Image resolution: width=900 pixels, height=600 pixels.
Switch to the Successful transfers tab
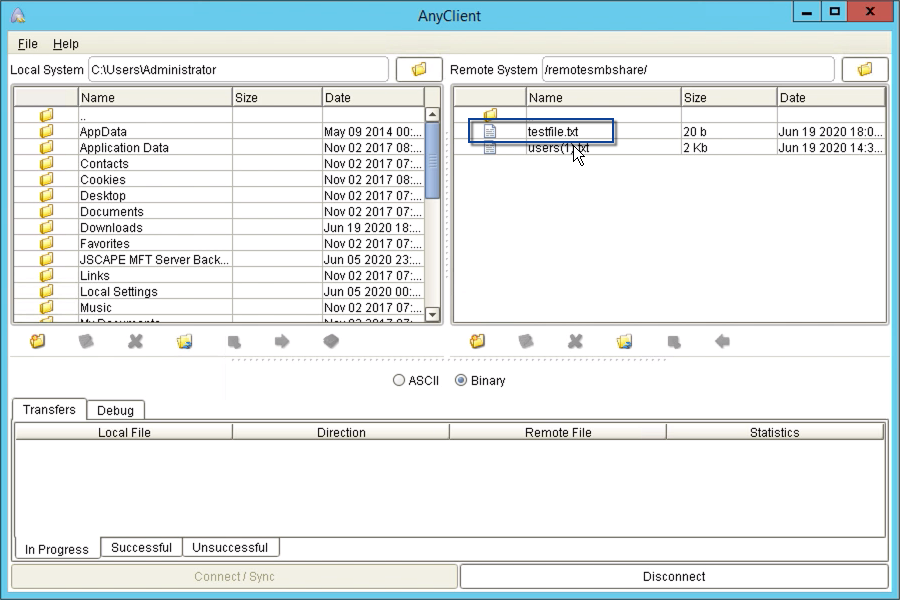point(141,547)
